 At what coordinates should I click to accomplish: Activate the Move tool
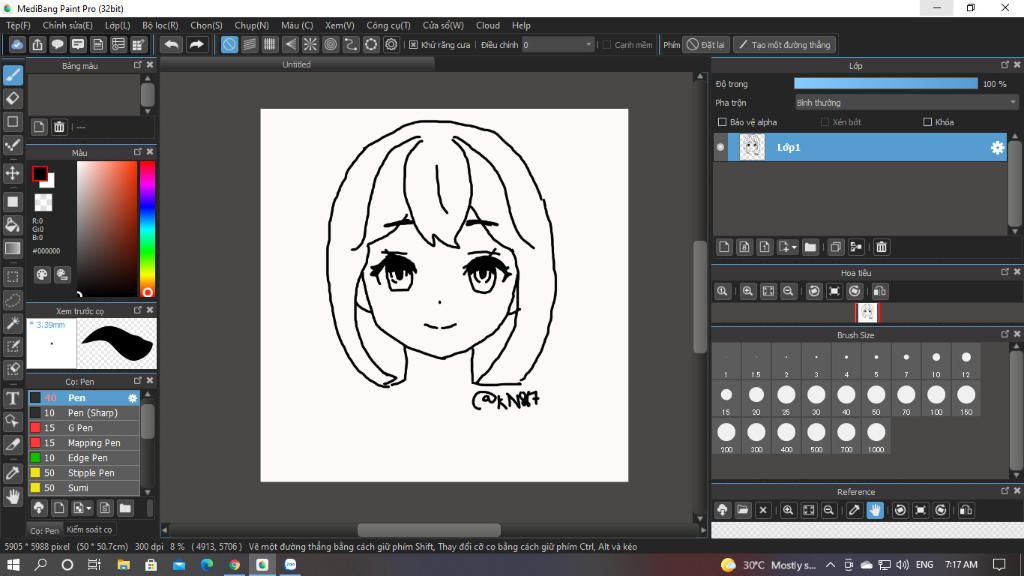(x=12, y=173)
